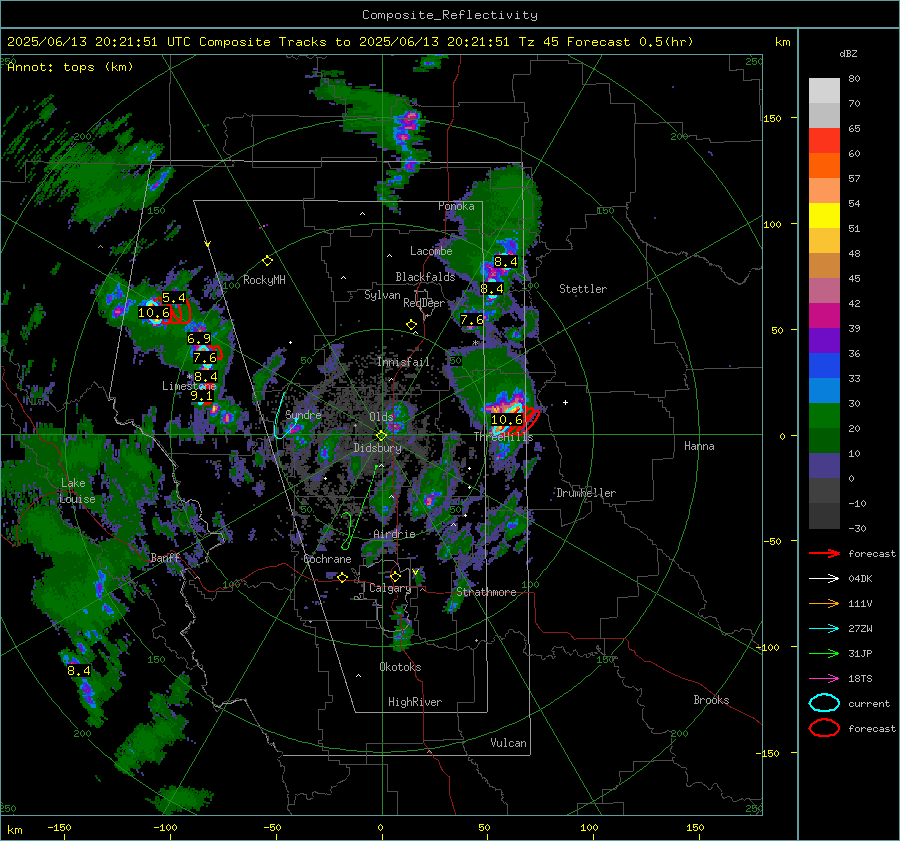This screenshot has height=841, width=900.
Task: Select the cyan 27ZW arrow legend icon
Action: [x=824, y=629]
